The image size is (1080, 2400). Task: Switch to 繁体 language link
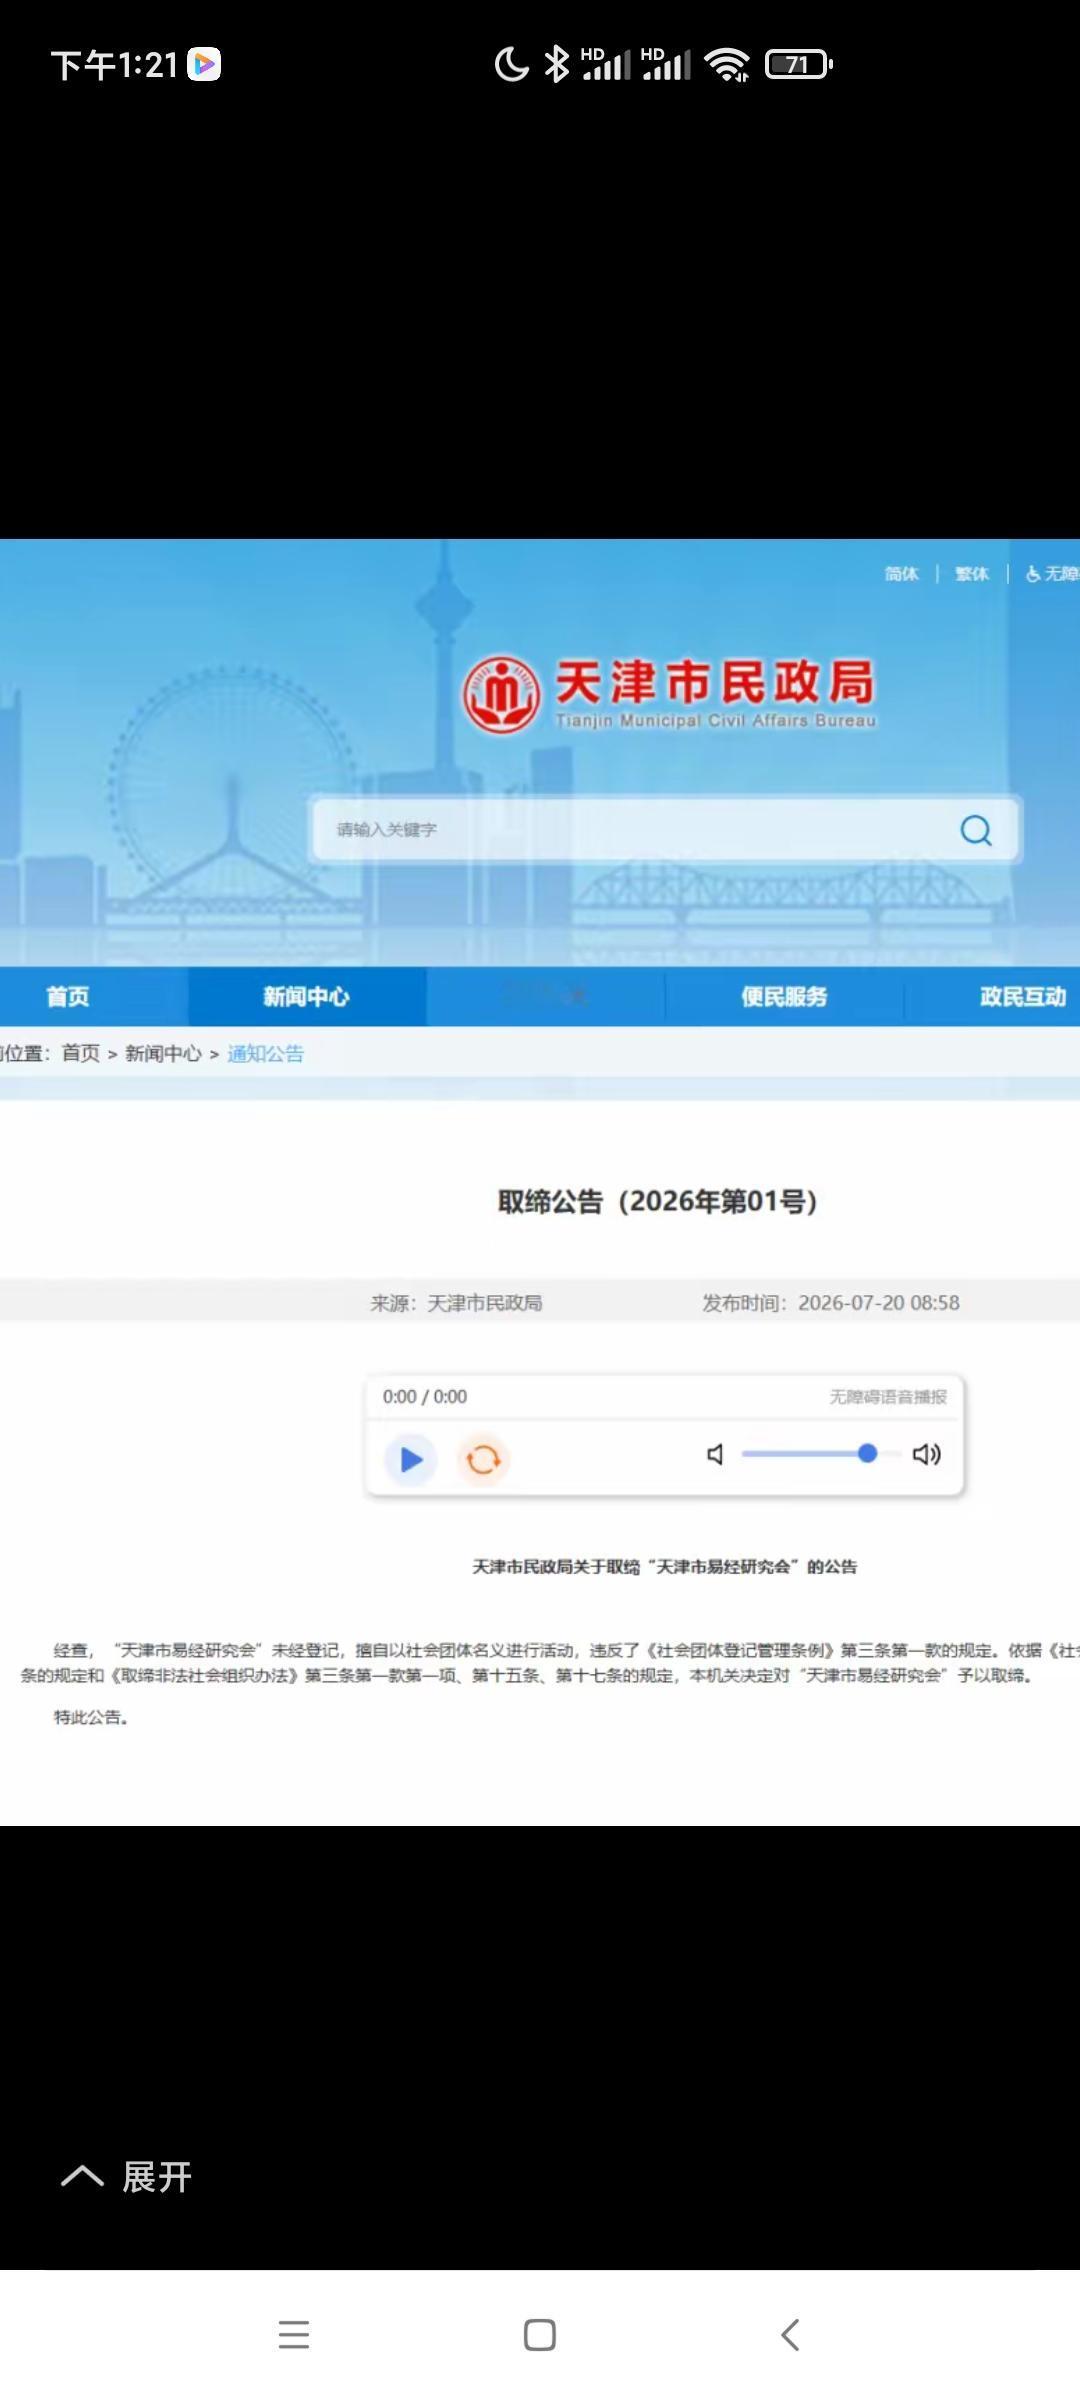coord(971,573)
